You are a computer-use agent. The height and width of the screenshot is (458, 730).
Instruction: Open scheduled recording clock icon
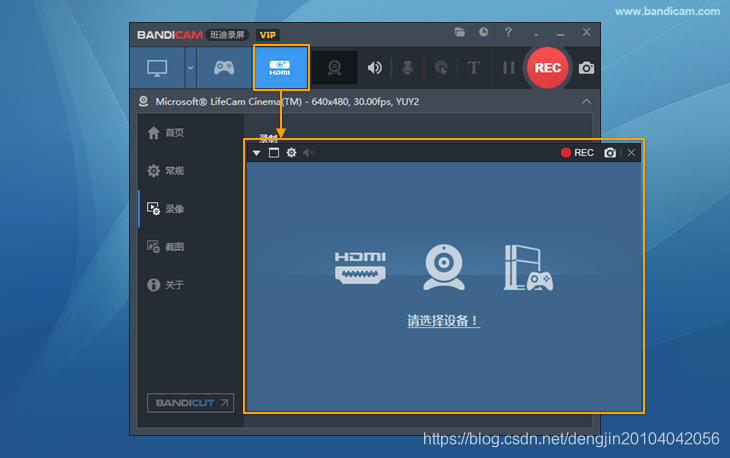[x=484, y=32]
